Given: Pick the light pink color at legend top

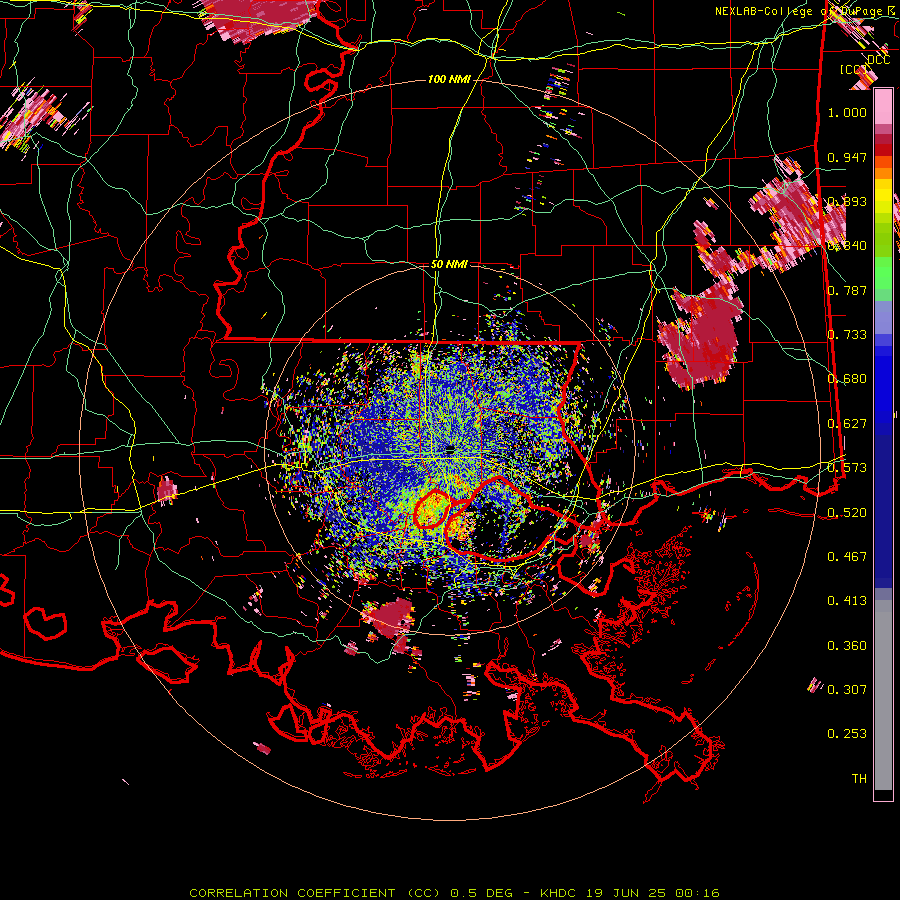Looking at the screenshot, I should 883,106.
